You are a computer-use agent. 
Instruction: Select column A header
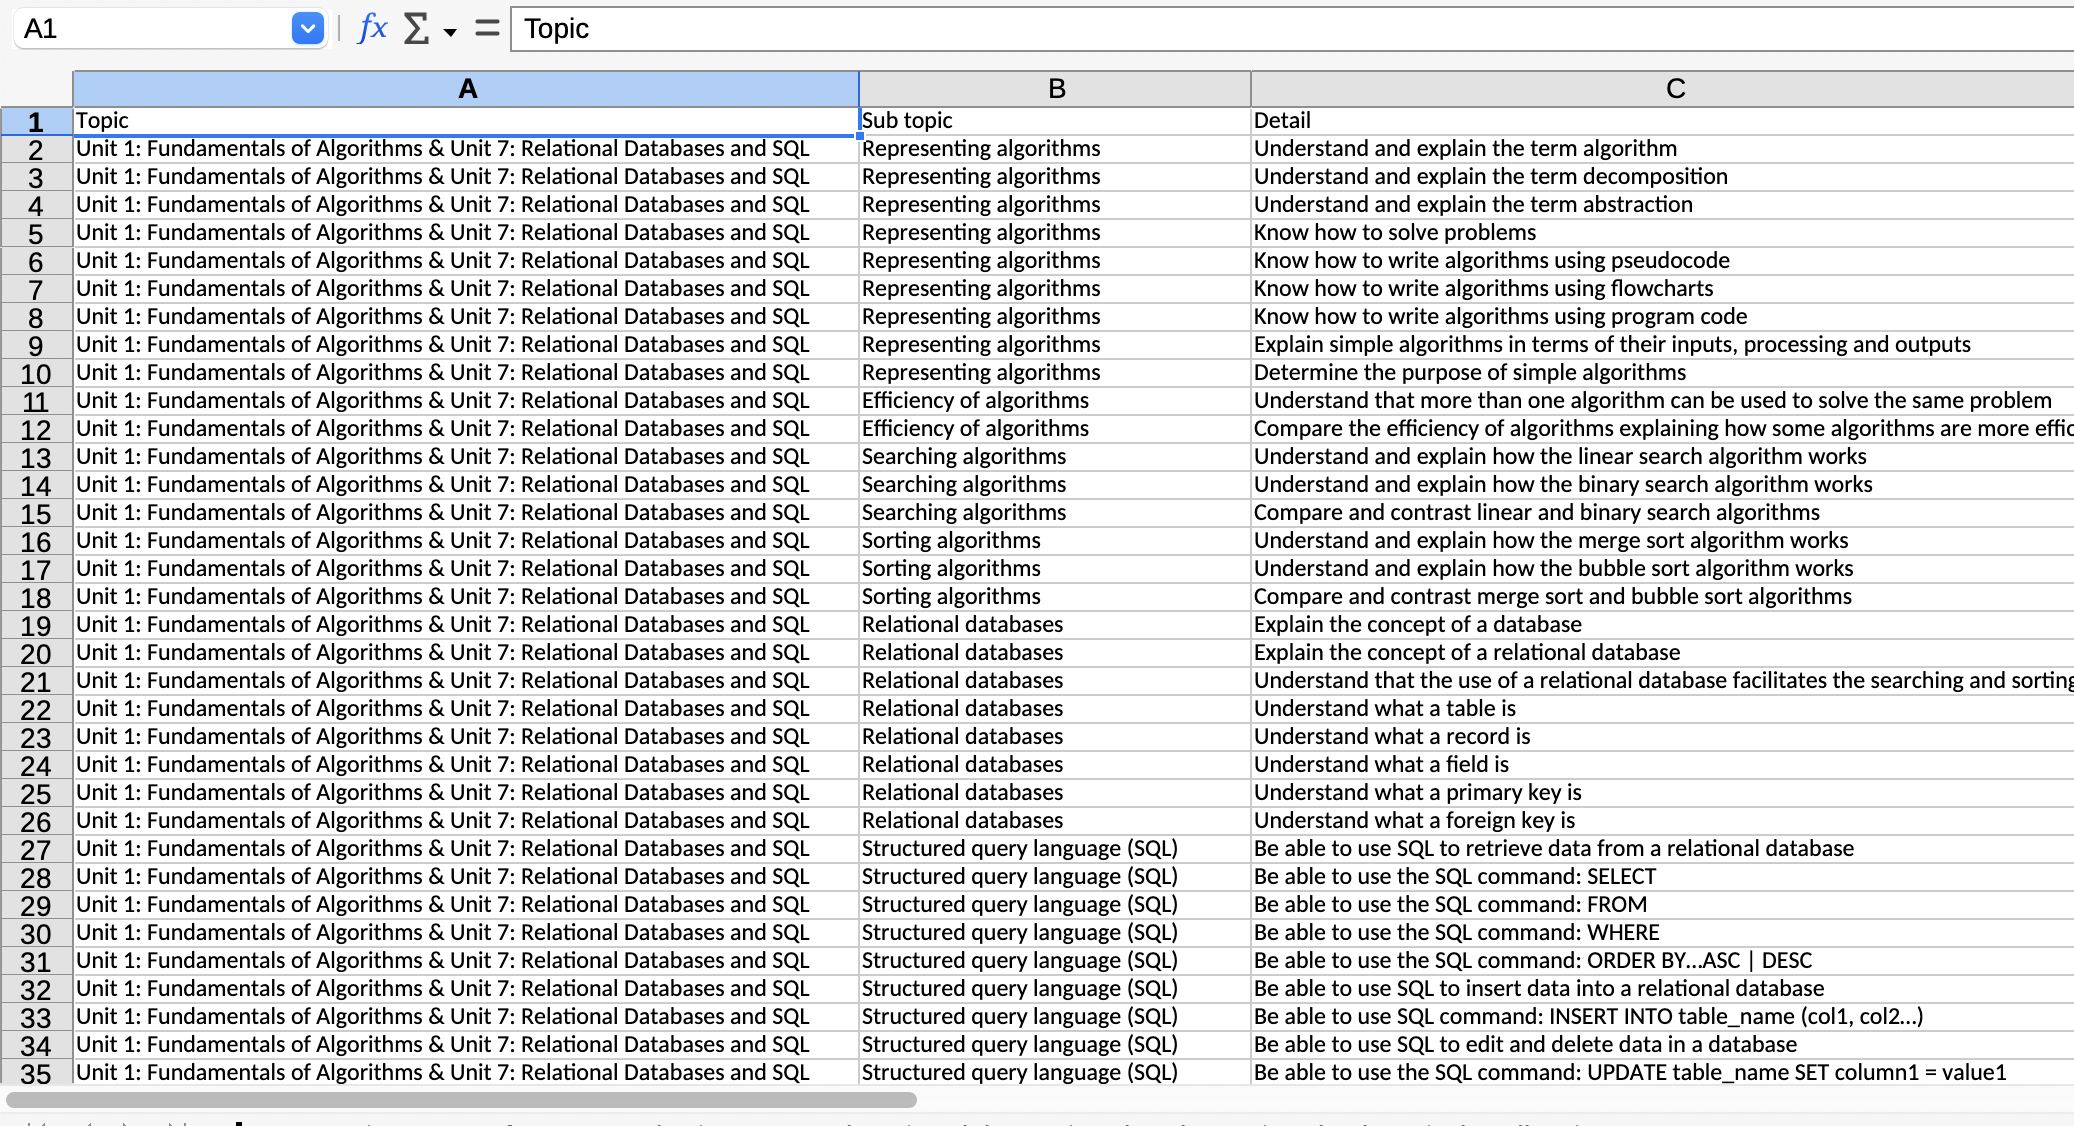466,89
